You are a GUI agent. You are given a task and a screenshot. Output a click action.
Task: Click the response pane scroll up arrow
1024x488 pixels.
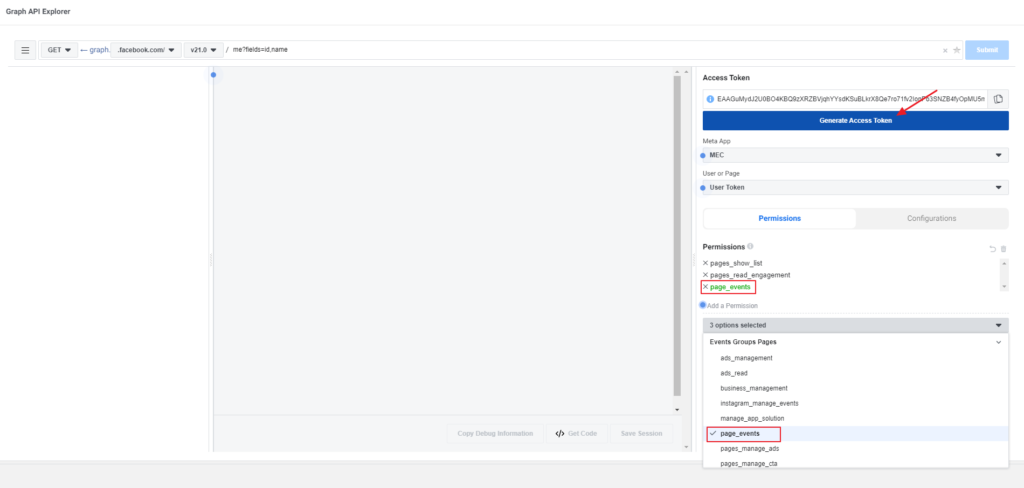pyautogui.click(x=677, y=71)
